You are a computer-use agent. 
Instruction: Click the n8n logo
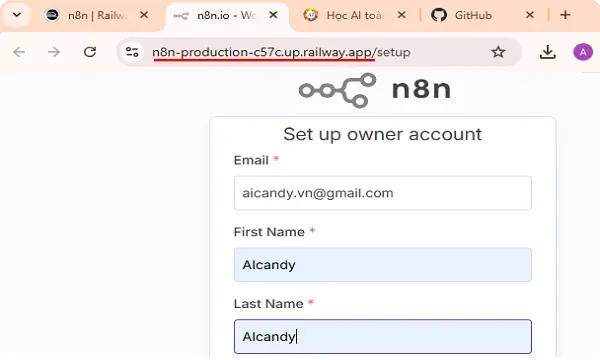click(375, 90)
